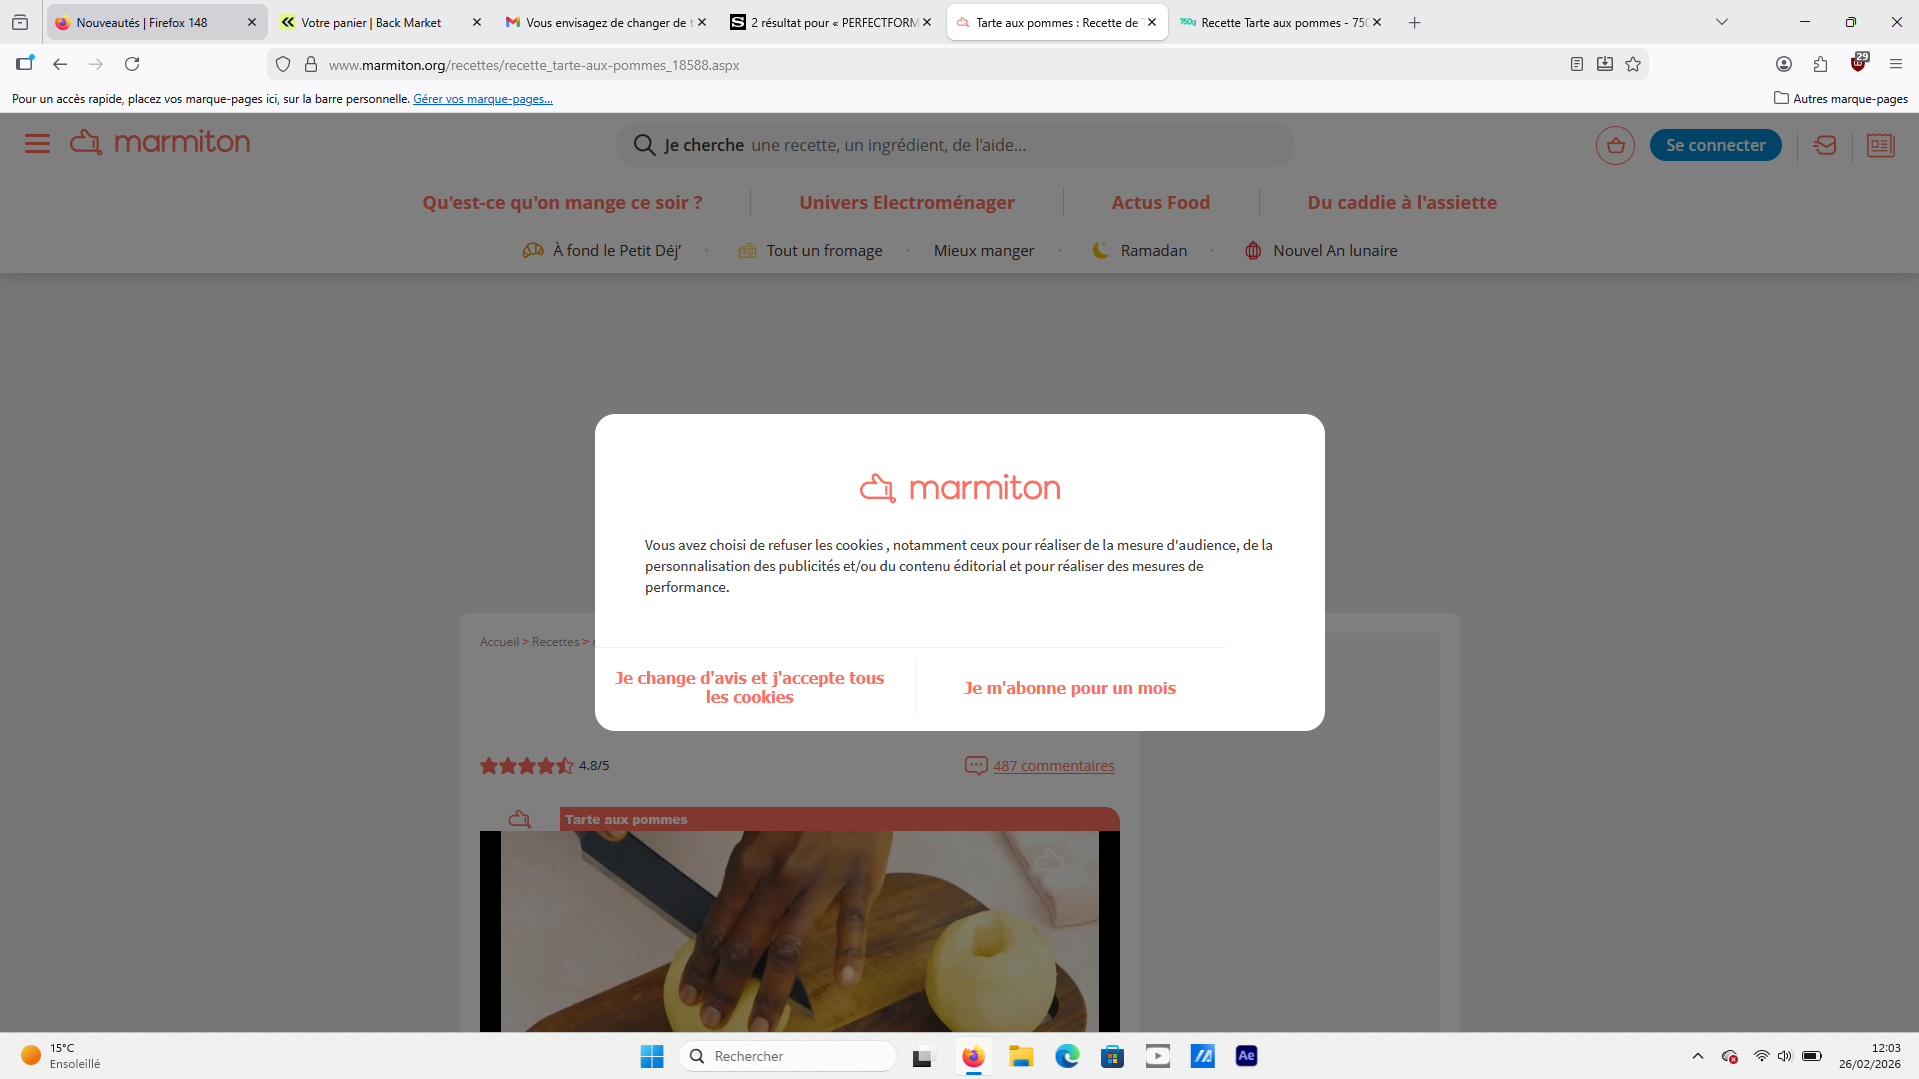
Task: Expand the list all tabs chevron
Action: pos(1722,22)
